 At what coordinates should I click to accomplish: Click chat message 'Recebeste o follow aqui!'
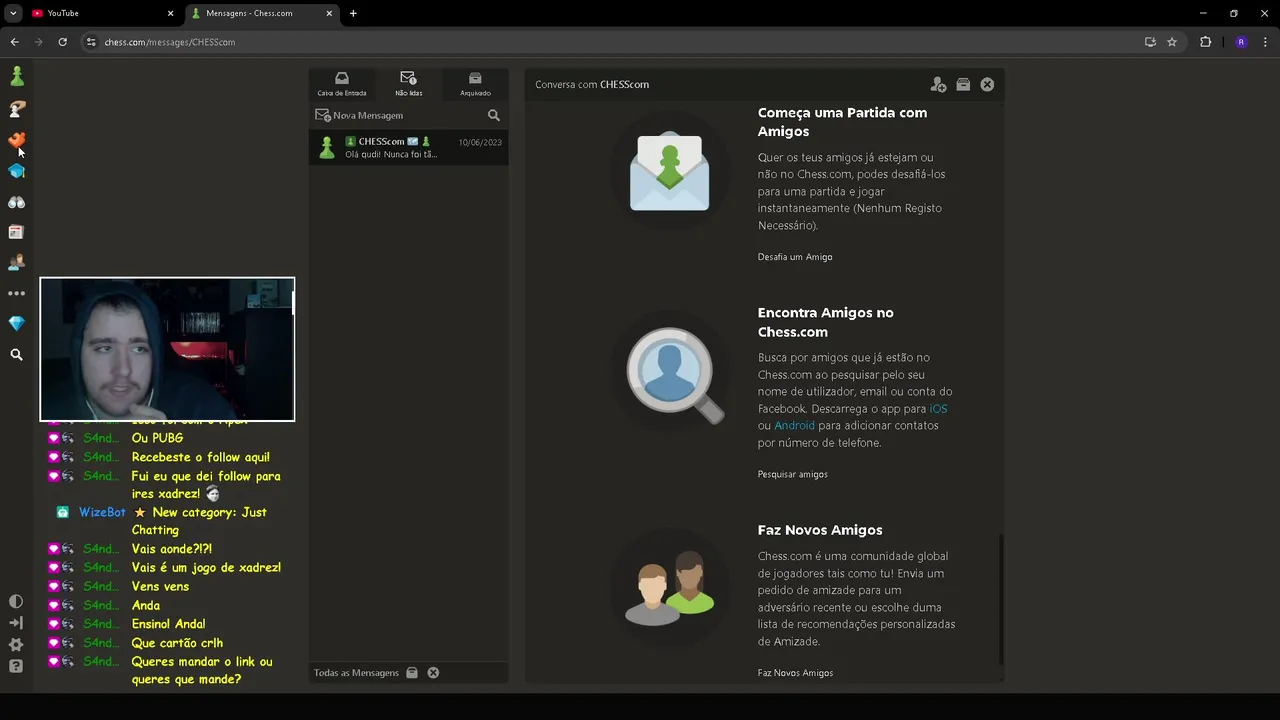click(200, 457)
